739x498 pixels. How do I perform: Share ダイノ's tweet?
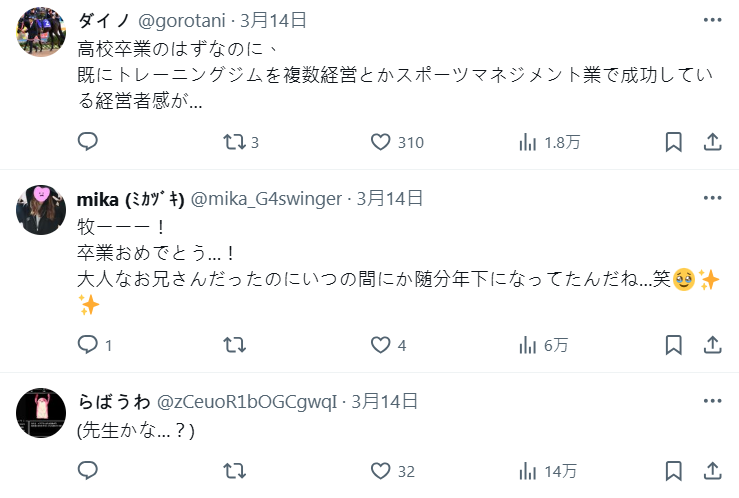tap(713, 142)
